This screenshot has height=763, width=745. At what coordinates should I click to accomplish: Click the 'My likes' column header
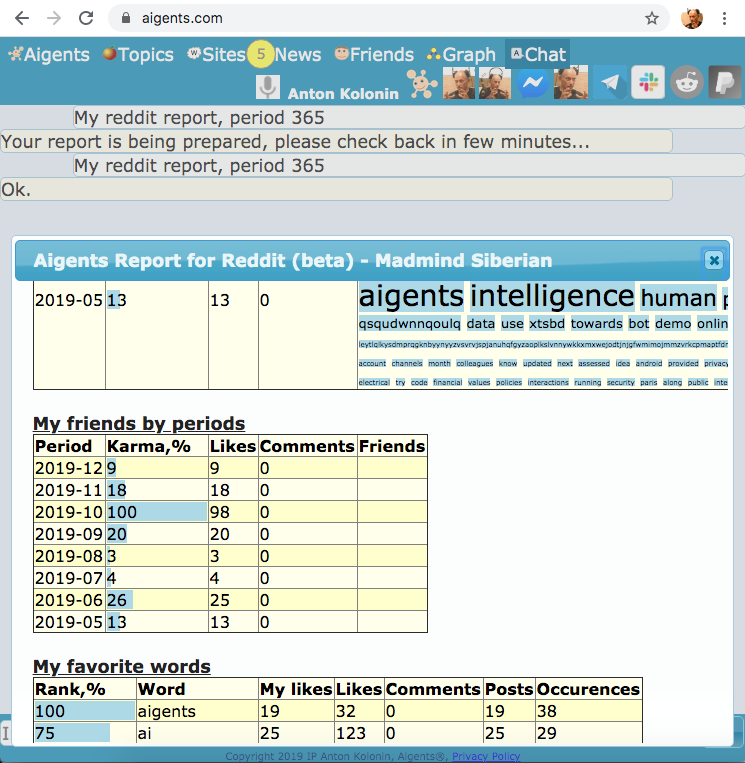(x=296, y=689)
